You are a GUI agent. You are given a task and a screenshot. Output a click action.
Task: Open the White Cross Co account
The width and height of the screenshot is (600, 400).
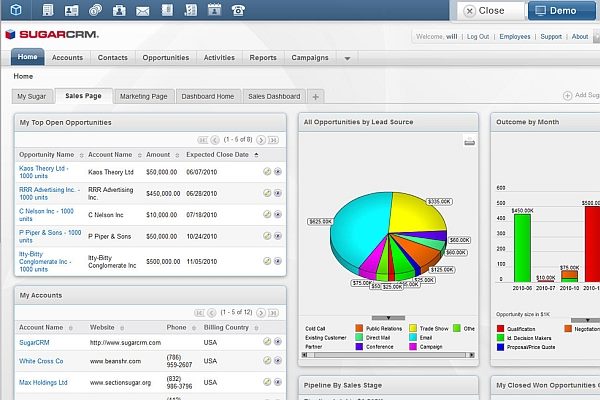click(x=41, y=361)
